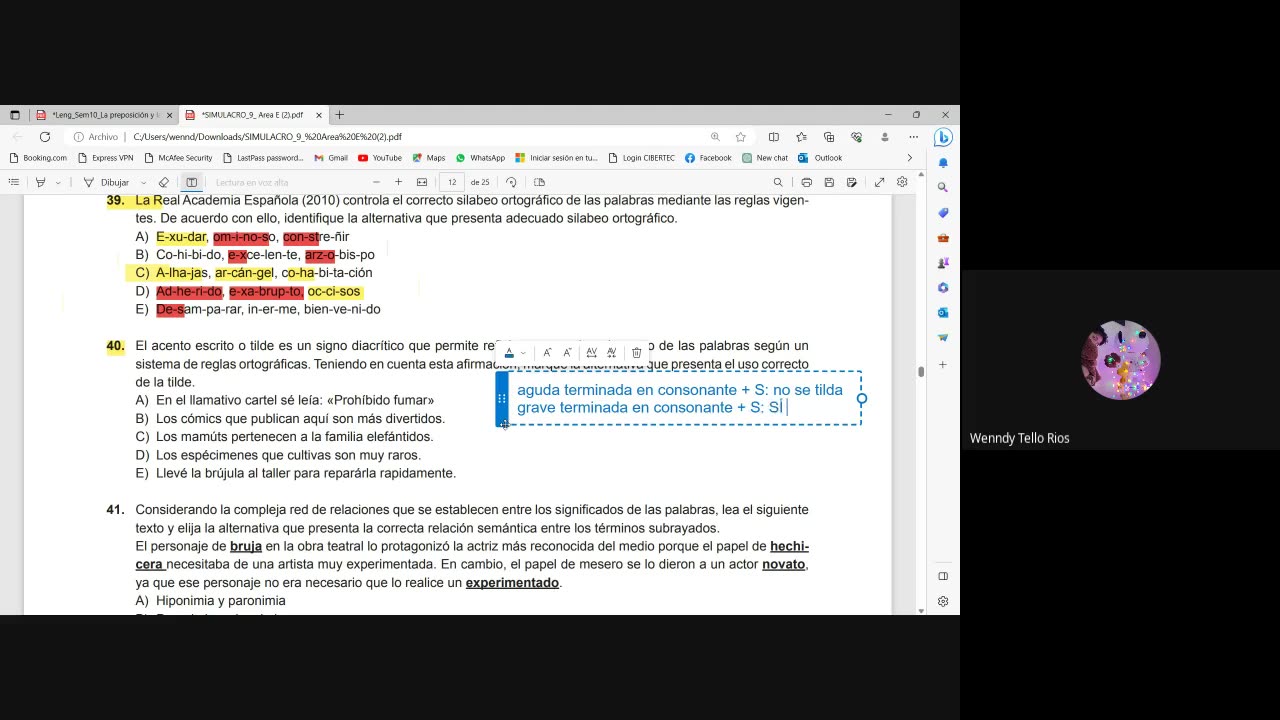Switch to Leng_Sem10 PDF tab
Image resolution: width=1280 pixels, height=720 pixels.
click(x=105, y=115)
